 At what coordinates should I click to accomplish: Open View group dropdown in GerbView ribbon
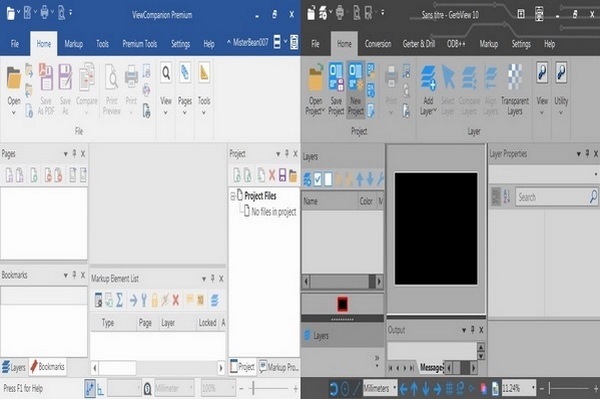542,89
